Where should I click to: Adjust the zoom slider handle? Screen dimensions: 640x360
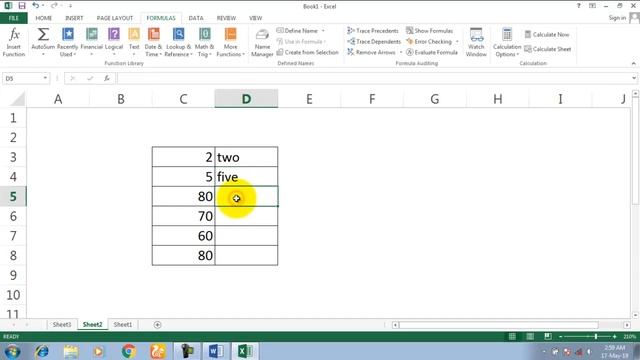pyautogui.click(x=596, y=336)
